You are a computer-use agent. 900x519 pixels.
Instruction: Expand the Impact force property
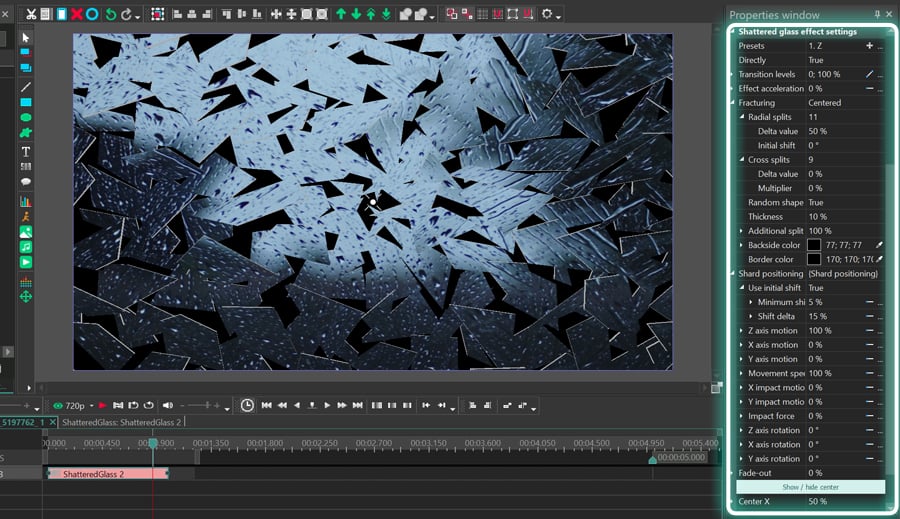[742, 416]
